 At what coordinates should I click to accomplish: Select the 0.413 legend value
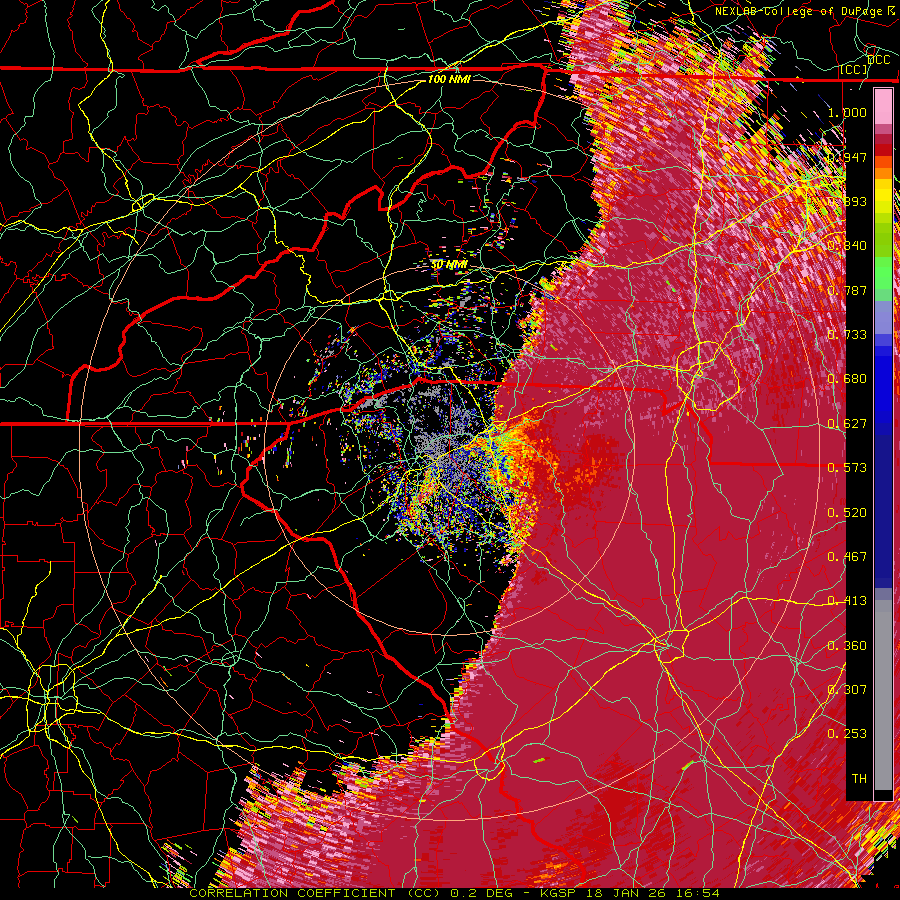coord(847,601)
